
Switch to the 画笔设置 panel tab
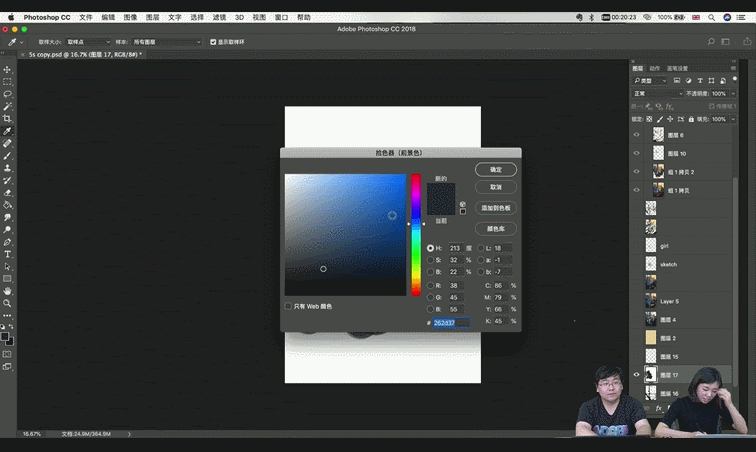(677, 68)
